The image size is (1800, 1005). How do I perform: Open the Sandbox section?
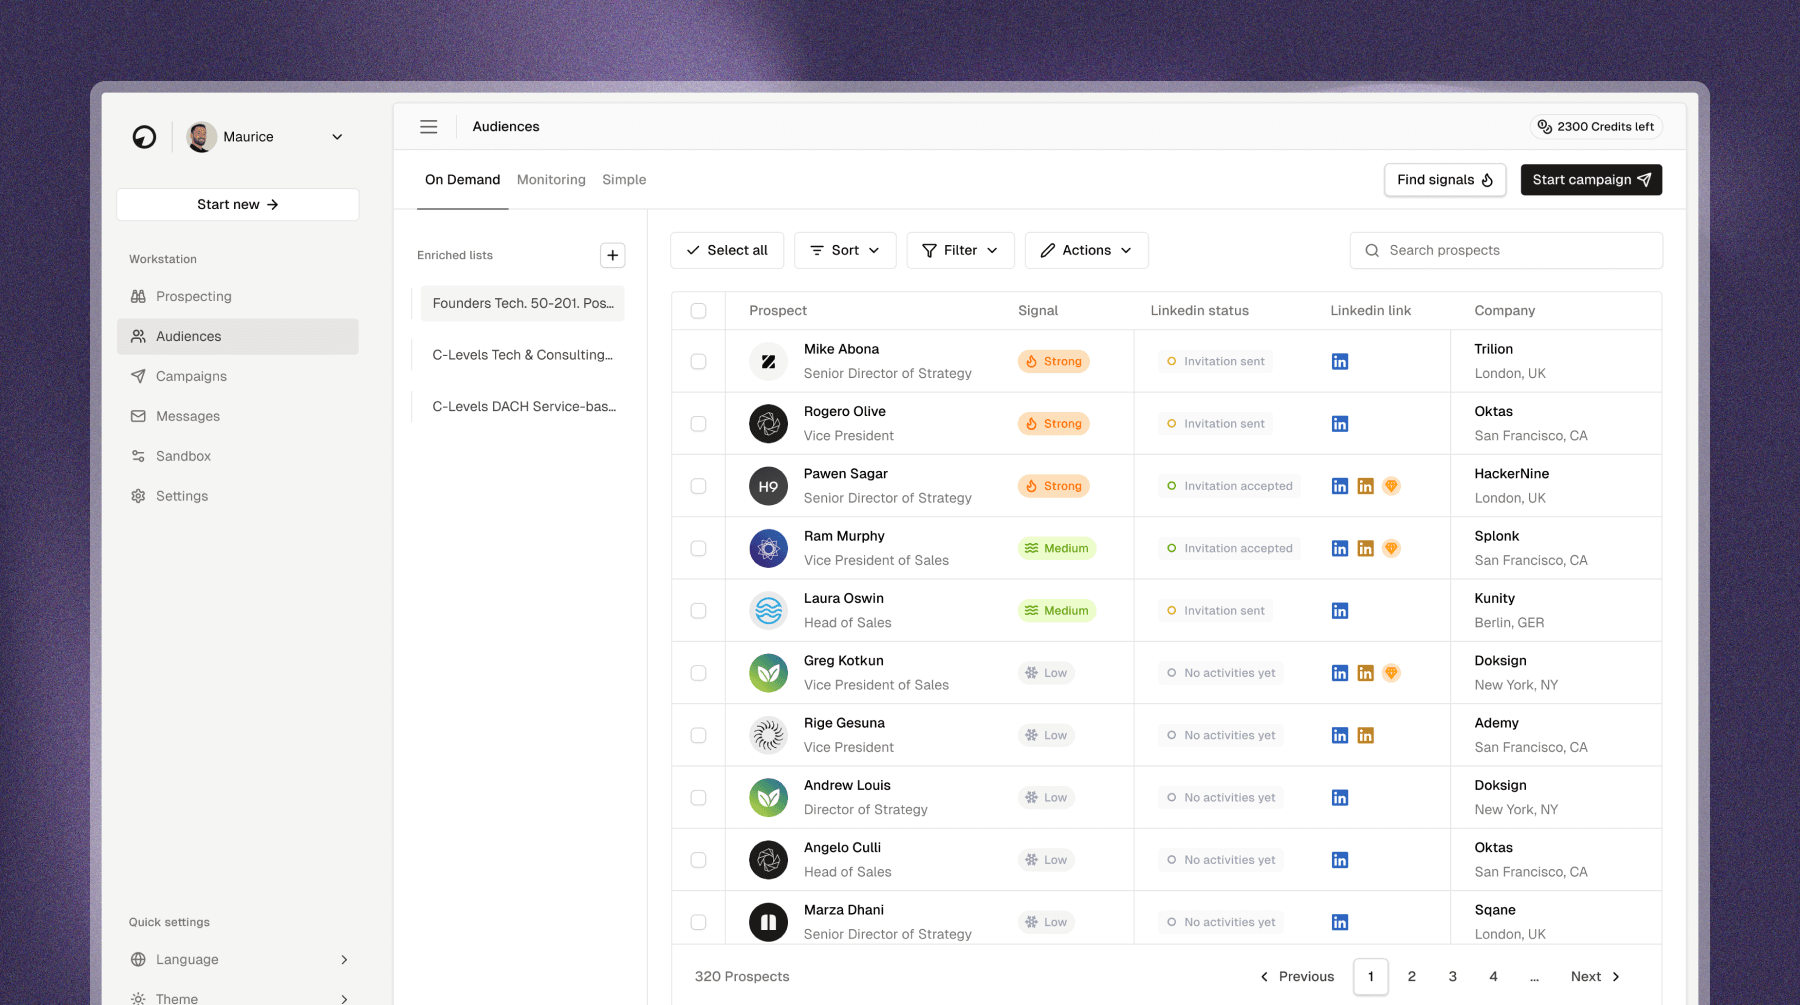(x=182, y=456)
